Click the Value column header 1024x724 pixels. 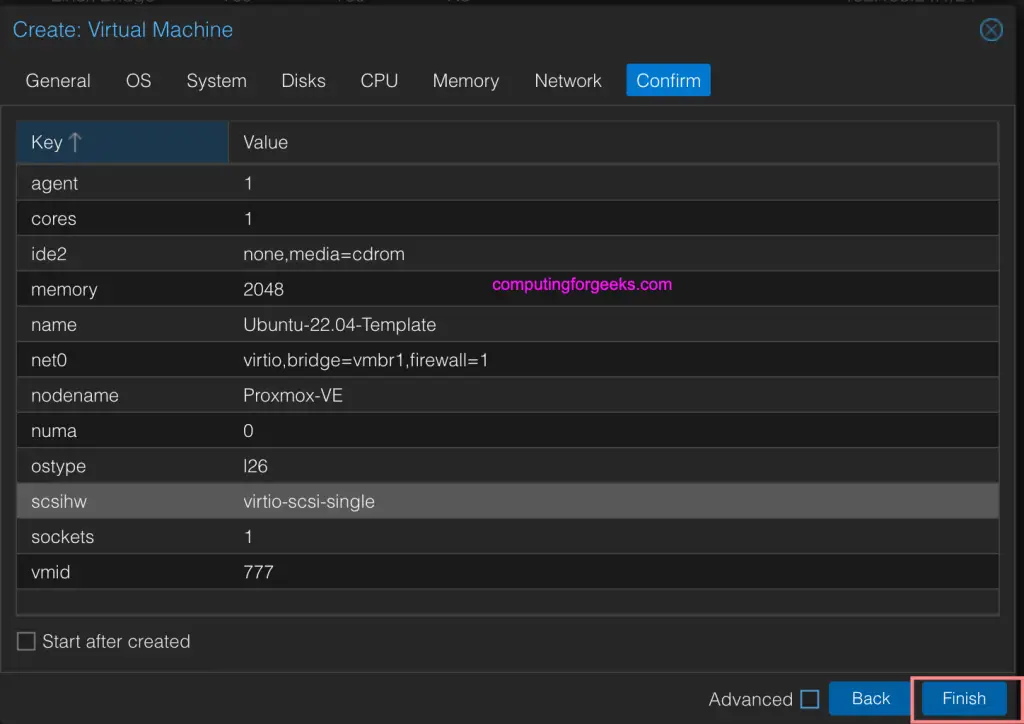[x=613, y=142]
